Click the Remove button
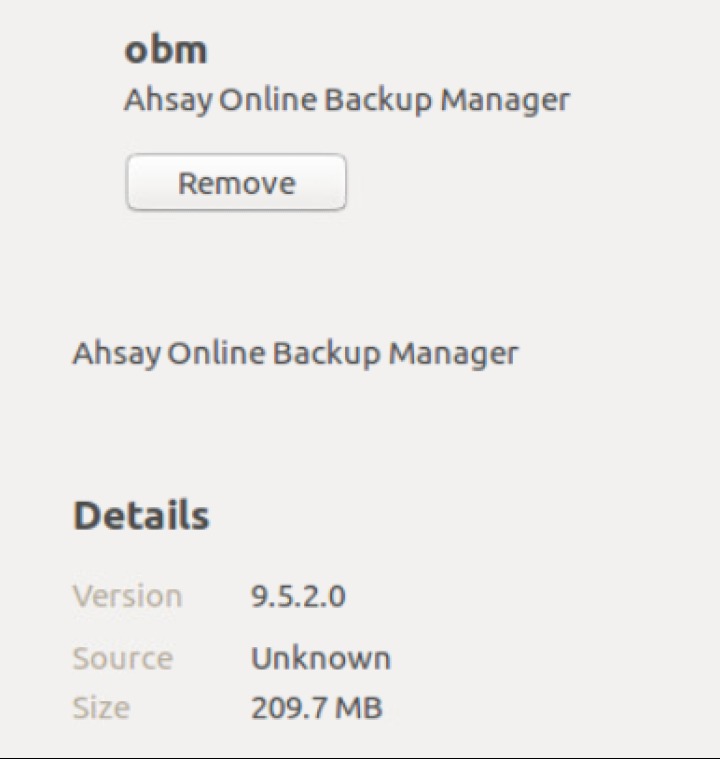 (x=236, y=183)
